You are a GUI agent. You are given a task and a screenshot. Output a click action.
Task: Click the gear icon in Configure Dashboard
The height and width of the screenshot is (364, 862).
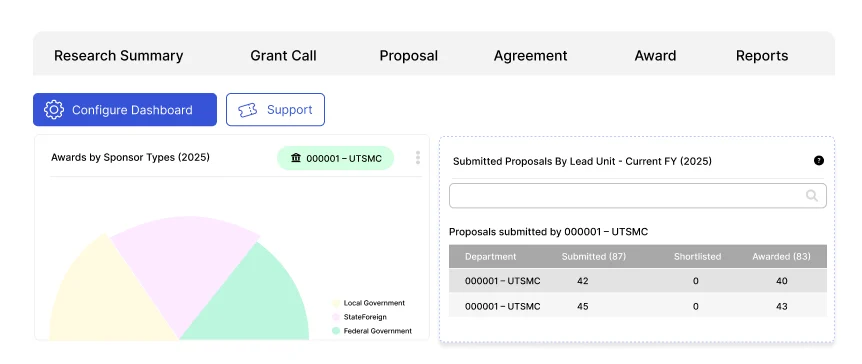pyautogui.click(x=54, y=109)
